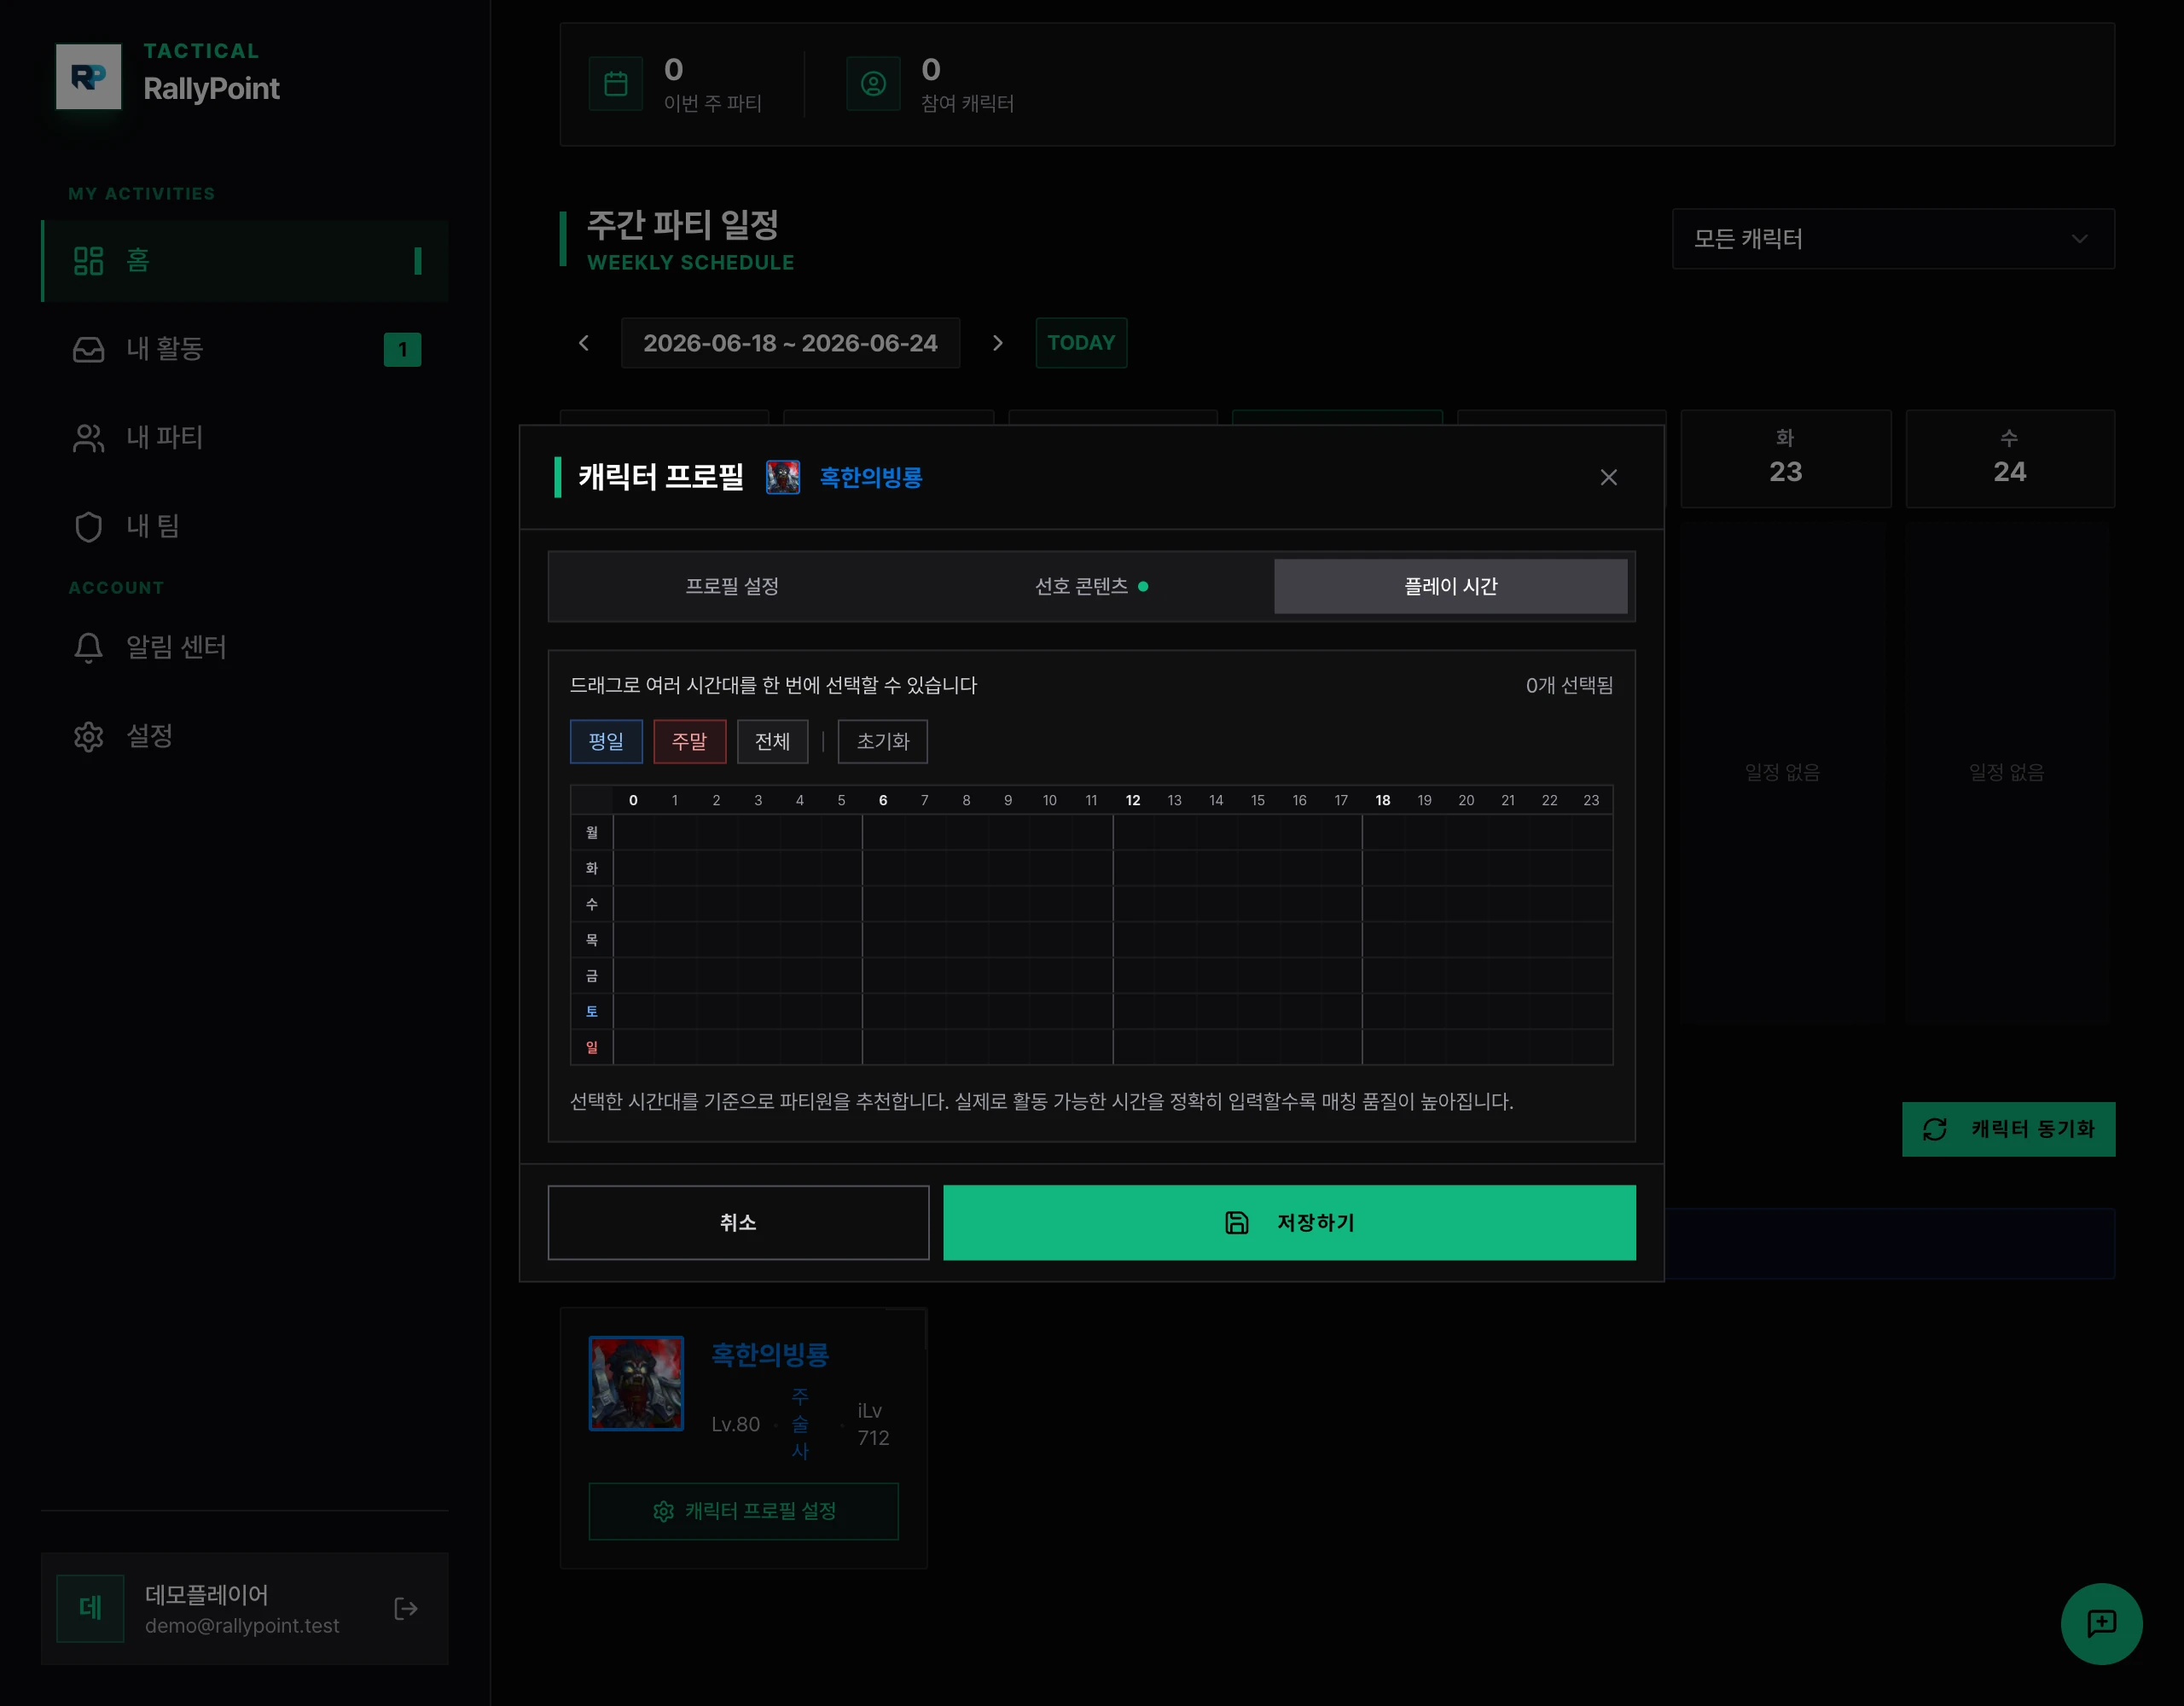Click the 캐릭터 동기화 button
Screen dimensions: 2184x1706
tap(2008, 1129)
